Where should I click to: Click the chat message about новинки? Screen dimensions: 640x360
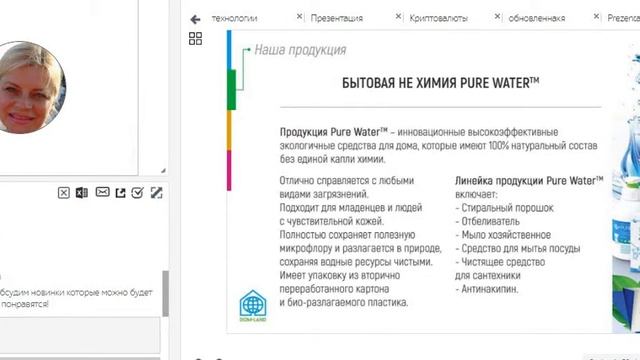pyautogui.click(x=76, y=298)
